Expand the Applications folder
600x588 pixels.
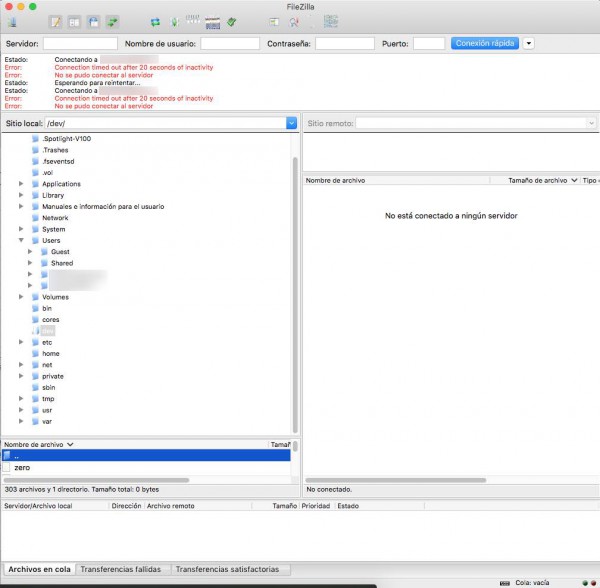click(21, 184)
